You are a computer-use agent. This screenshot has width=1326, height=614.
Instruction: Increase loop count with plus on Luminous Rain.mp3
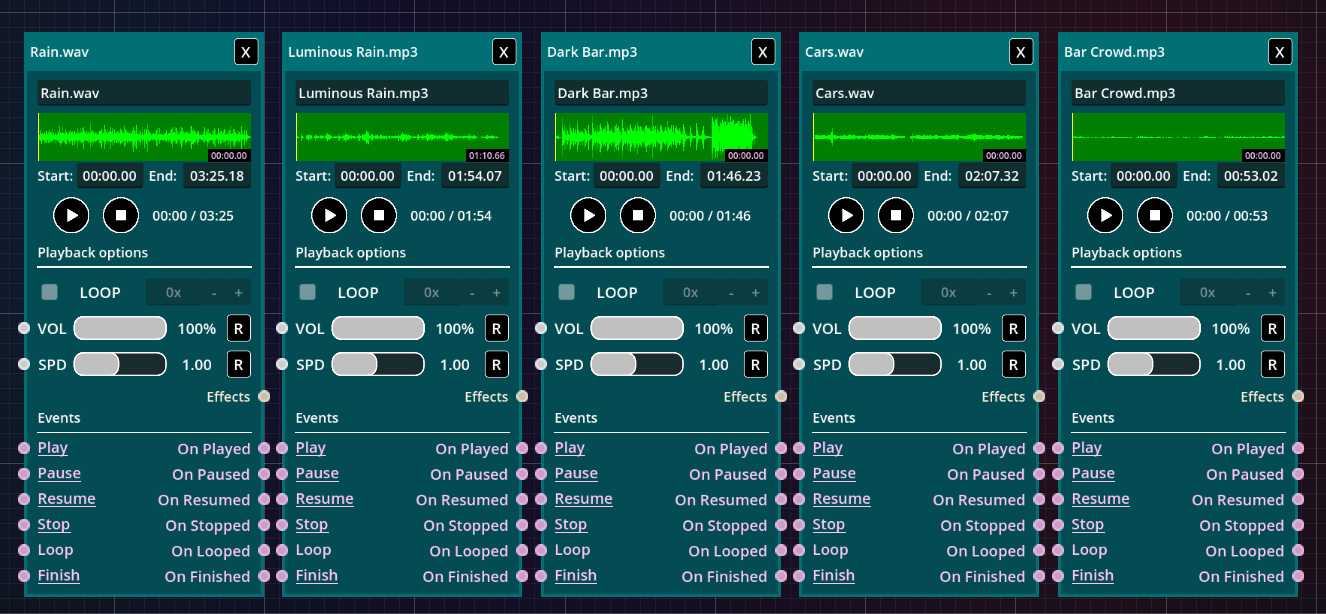tap(496, 293)
